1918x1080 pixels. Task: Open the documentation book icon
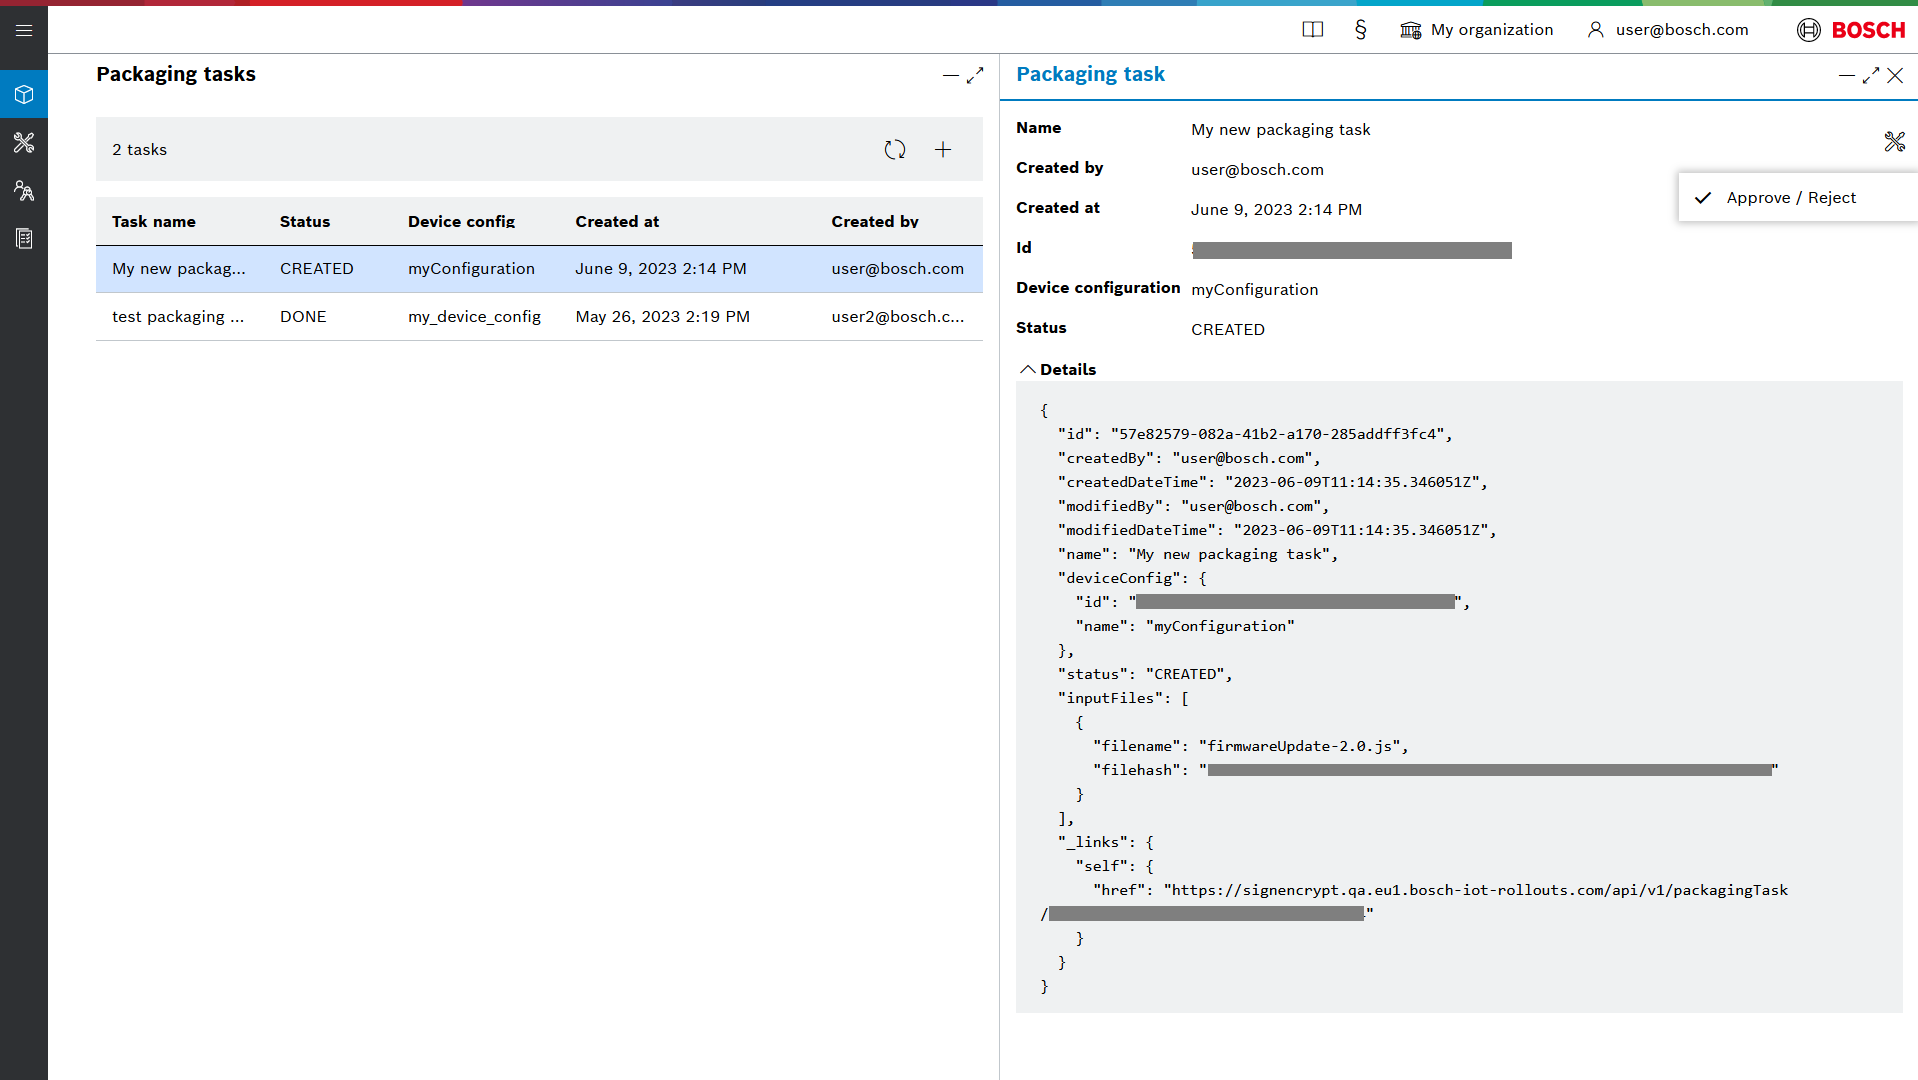(x=1312, y=30)
